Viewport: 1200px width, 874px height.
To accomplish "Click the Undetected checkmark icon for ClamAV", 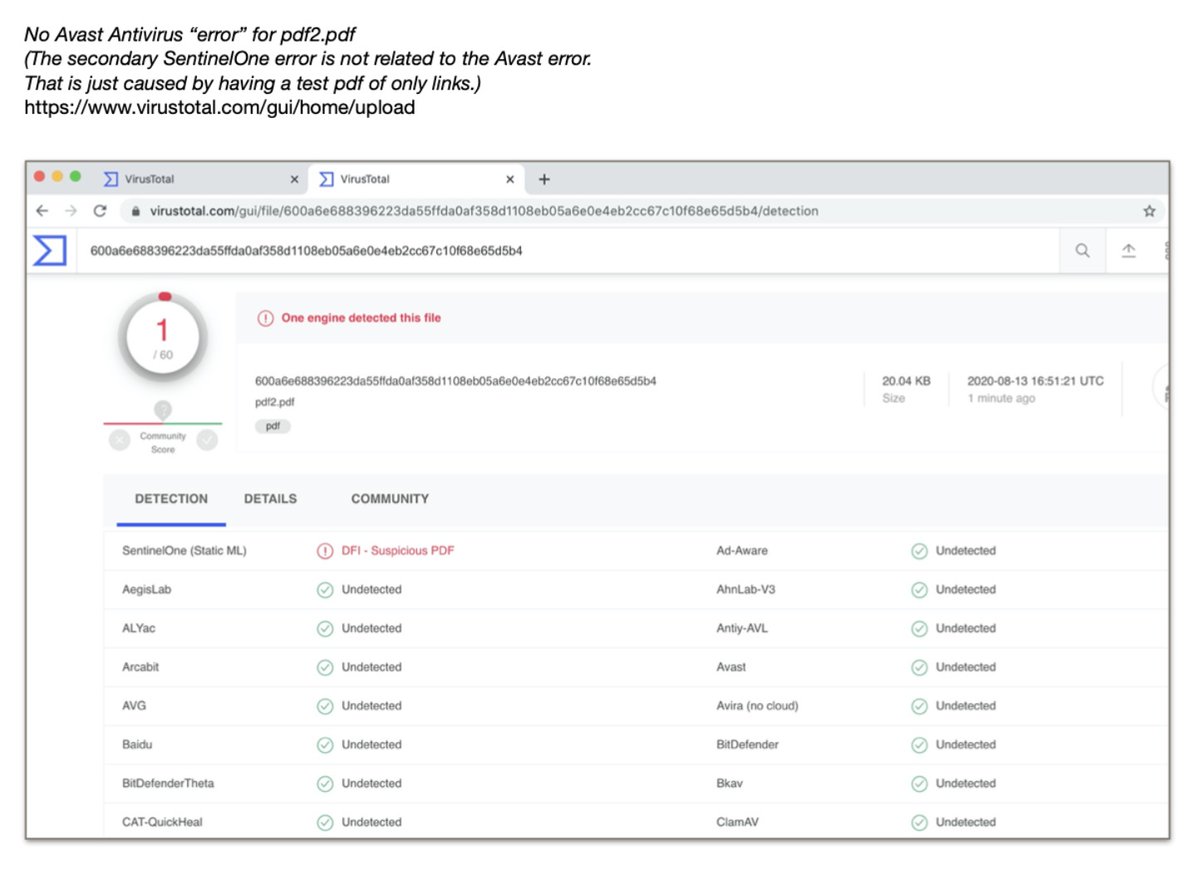I will [919, 822].
